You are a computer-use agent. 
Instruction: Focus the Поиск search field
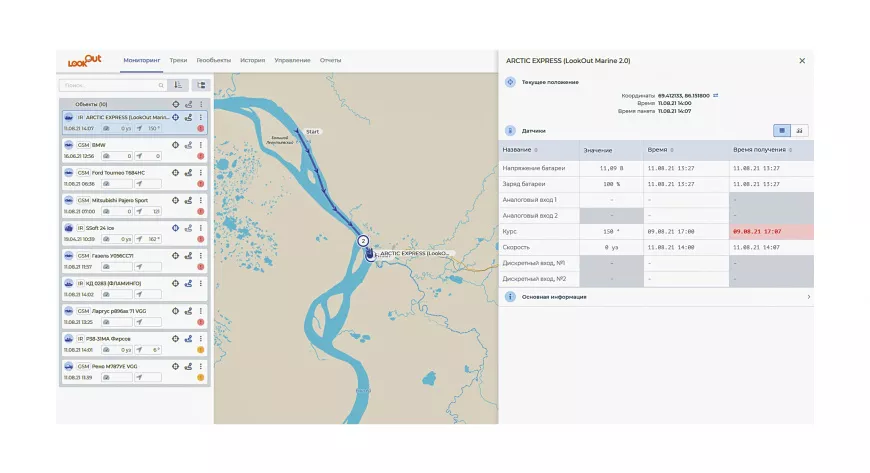point(113,85)
